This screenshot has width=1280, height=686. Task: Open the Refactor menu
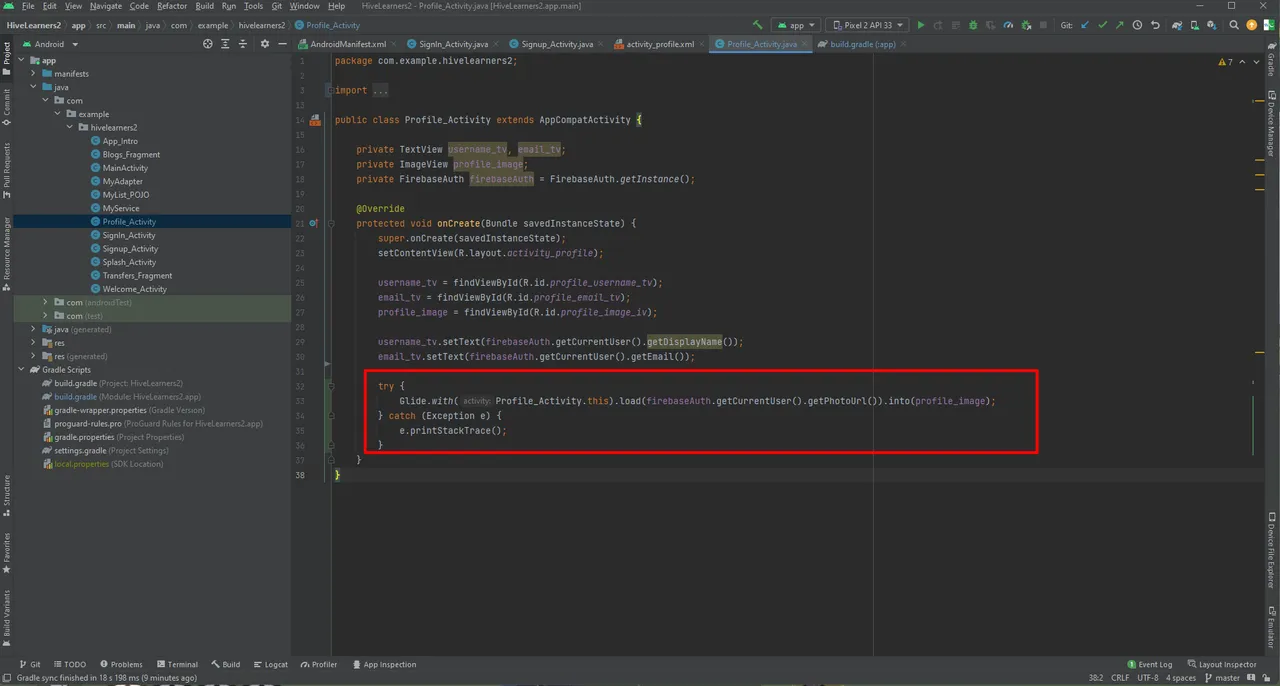click(x=172, y=6)
